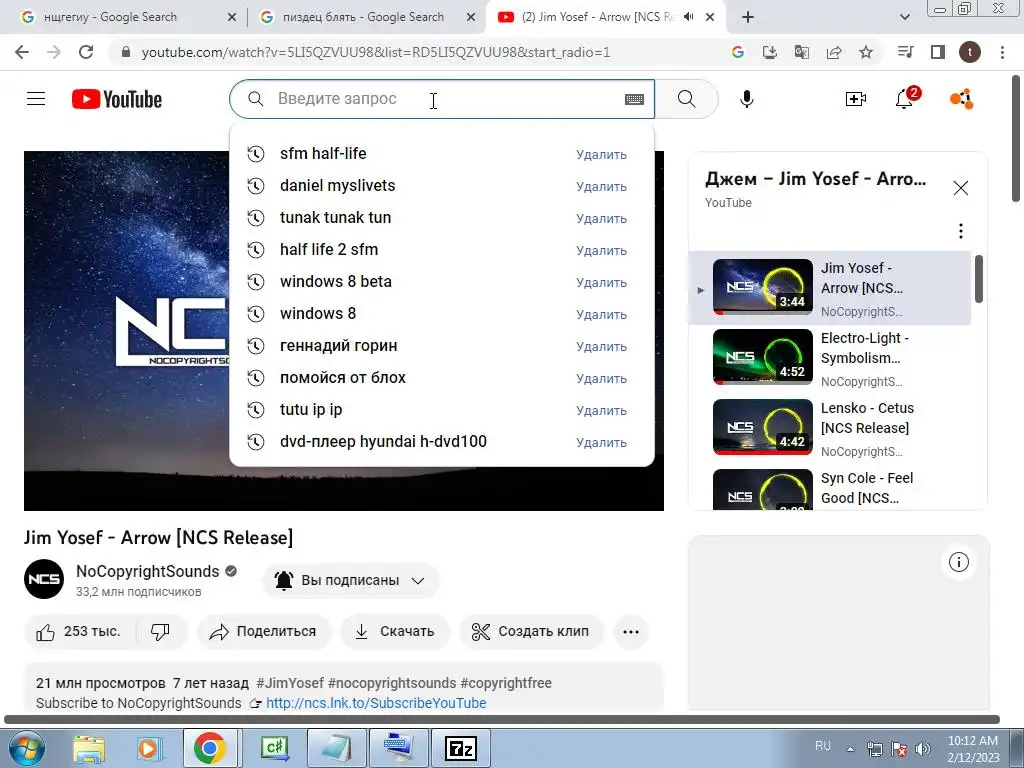Image resolution: width=1024 pixels, height=768 pixels.
Task: Click the horizontal page scrollbar
Action: (502, 720)
